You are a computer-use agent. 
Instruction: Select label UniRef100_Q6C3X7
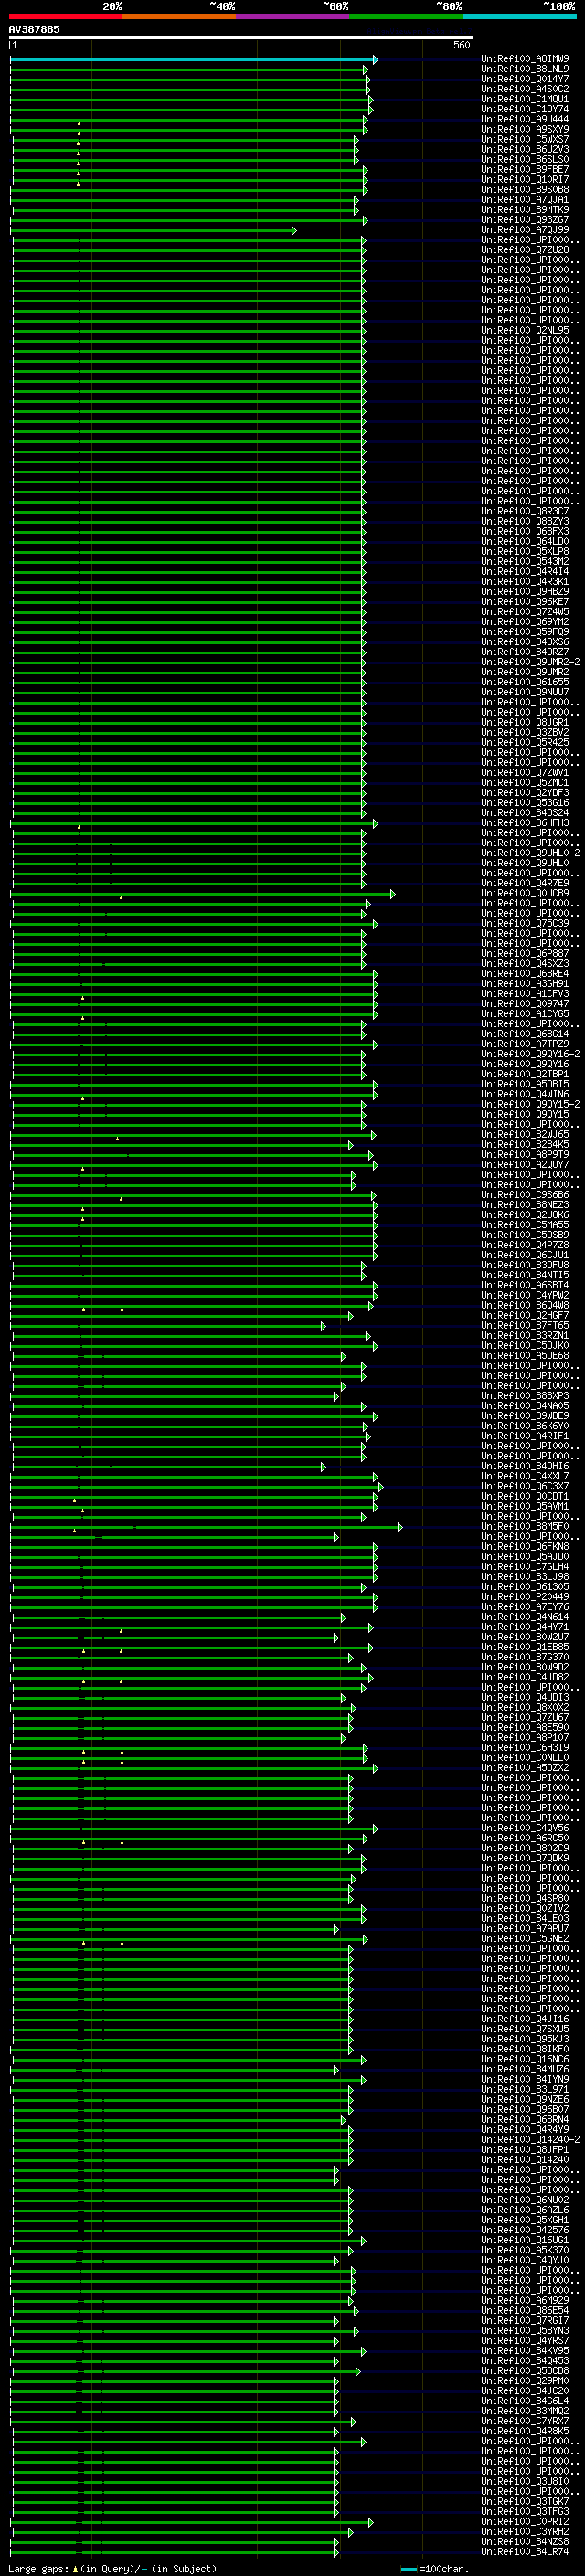(525, 1486)
